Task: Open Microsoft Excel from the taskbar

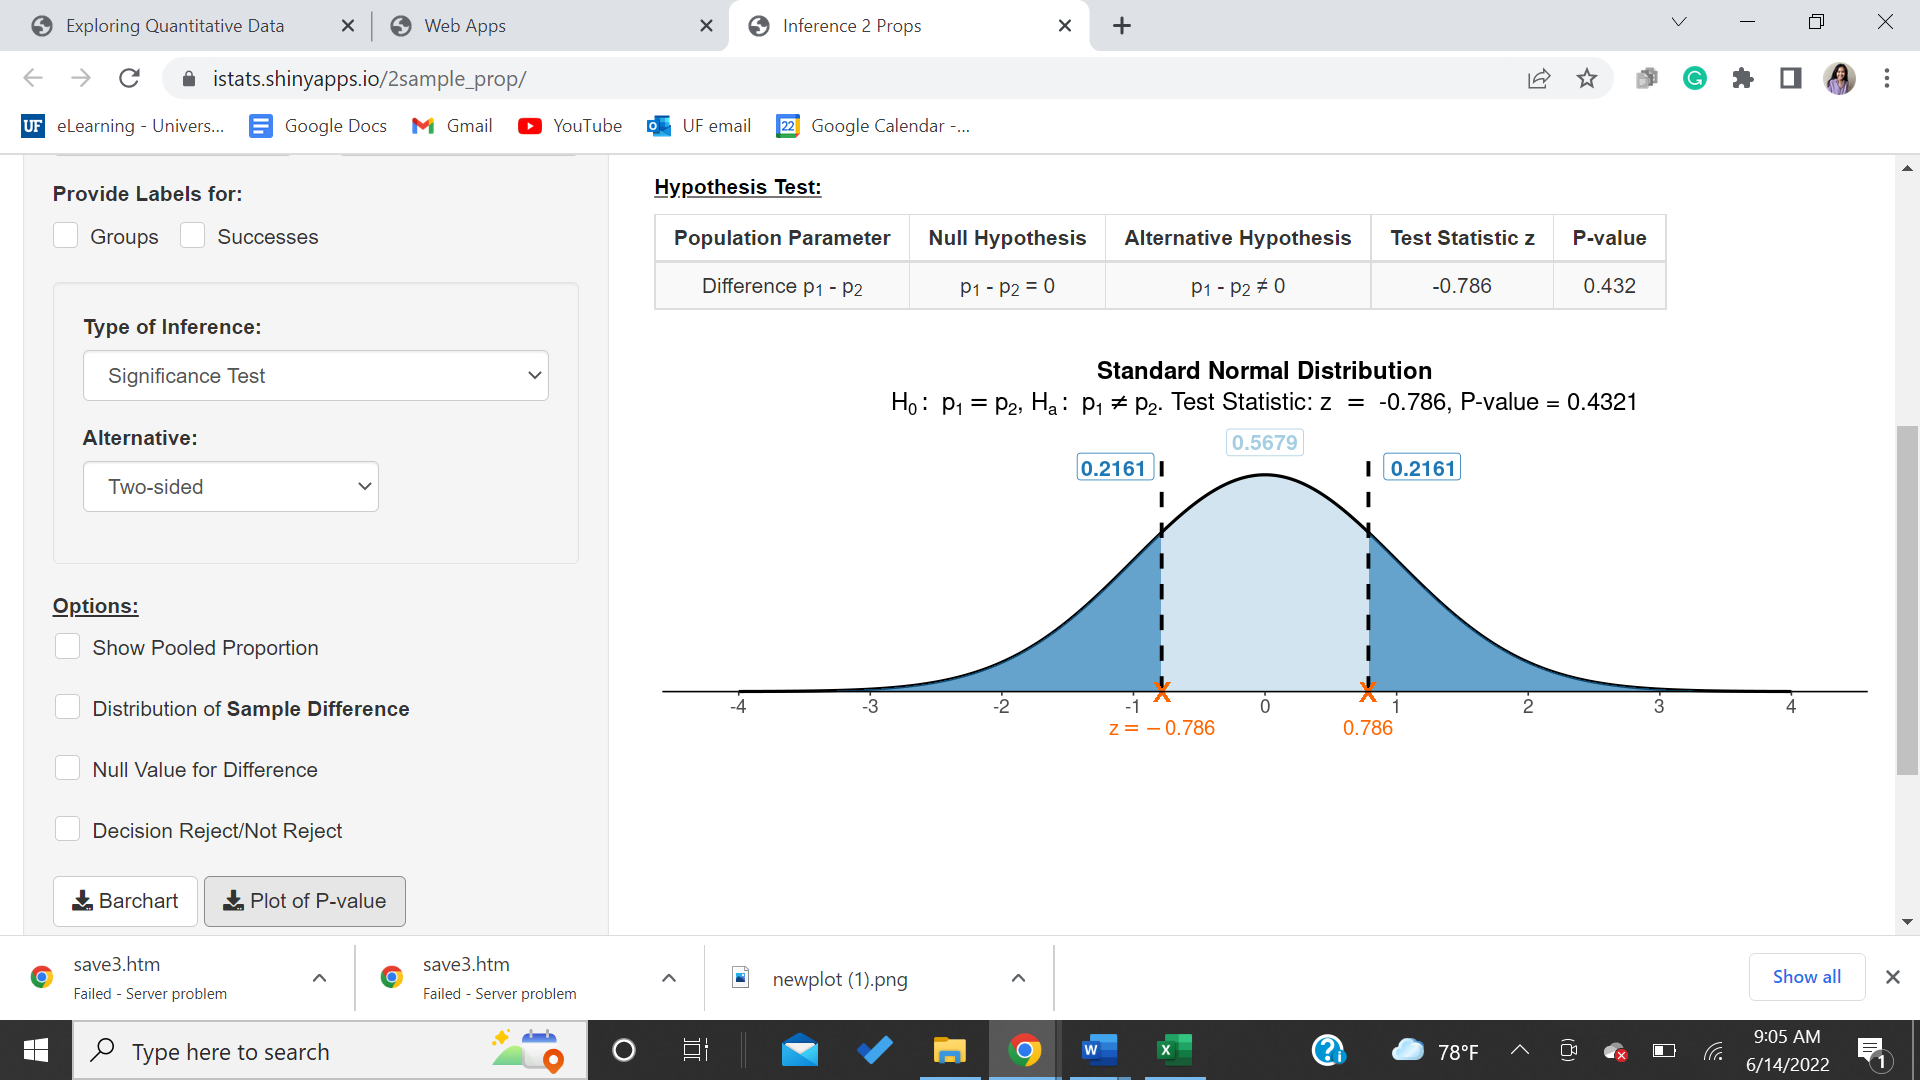Action: (x=1171, y=1050)
